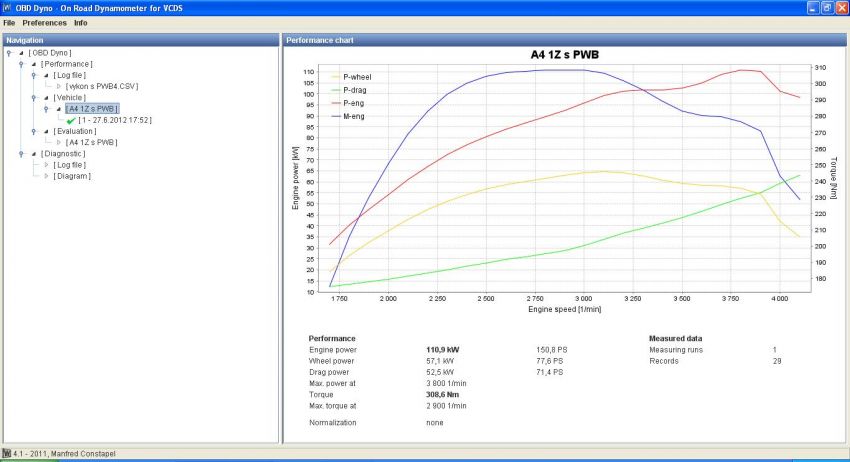
Task: Click the Max. power at 3 800 1/min value
Action: (x=446, y=383)
